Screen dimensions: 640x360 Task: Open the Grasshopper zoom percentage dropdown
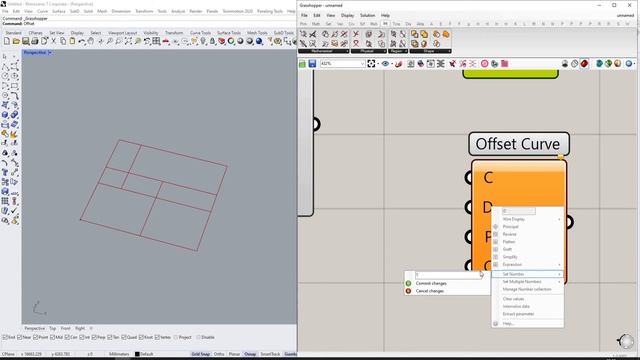[362, 64]
